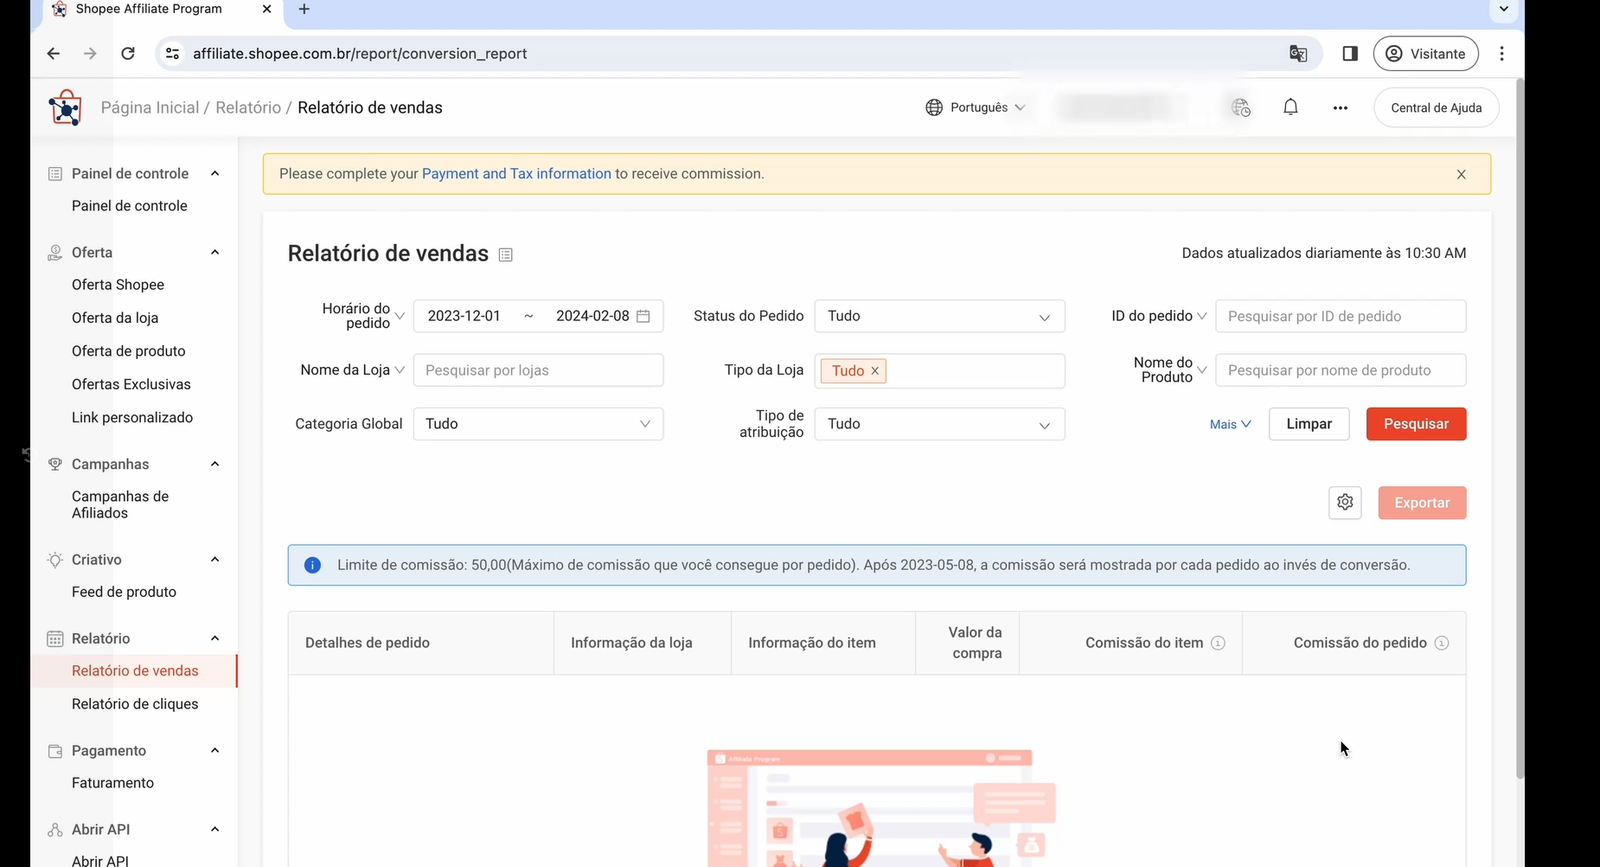Collapse the Campanhas sidebar section

coord(215,464)
